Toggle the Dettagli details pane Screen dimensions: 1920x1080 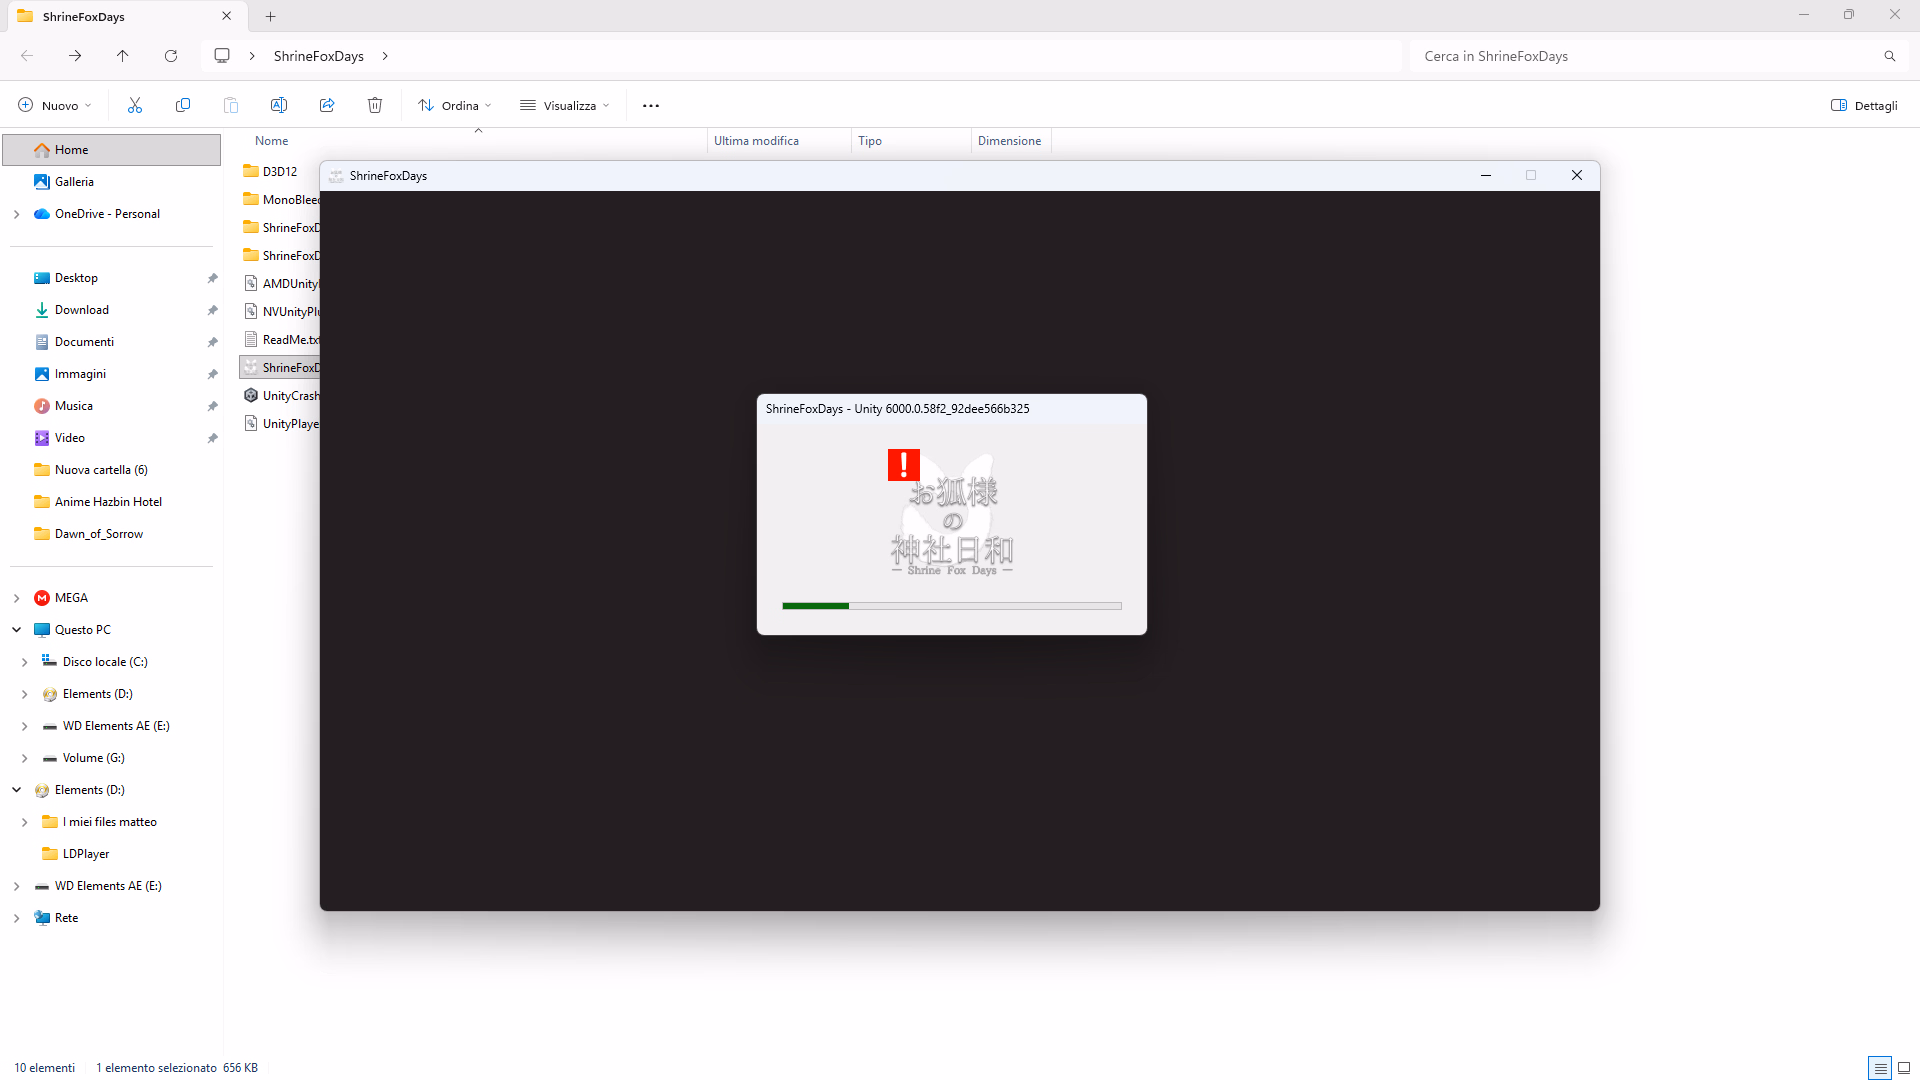pyautogui.click(x=1864, y=105)
